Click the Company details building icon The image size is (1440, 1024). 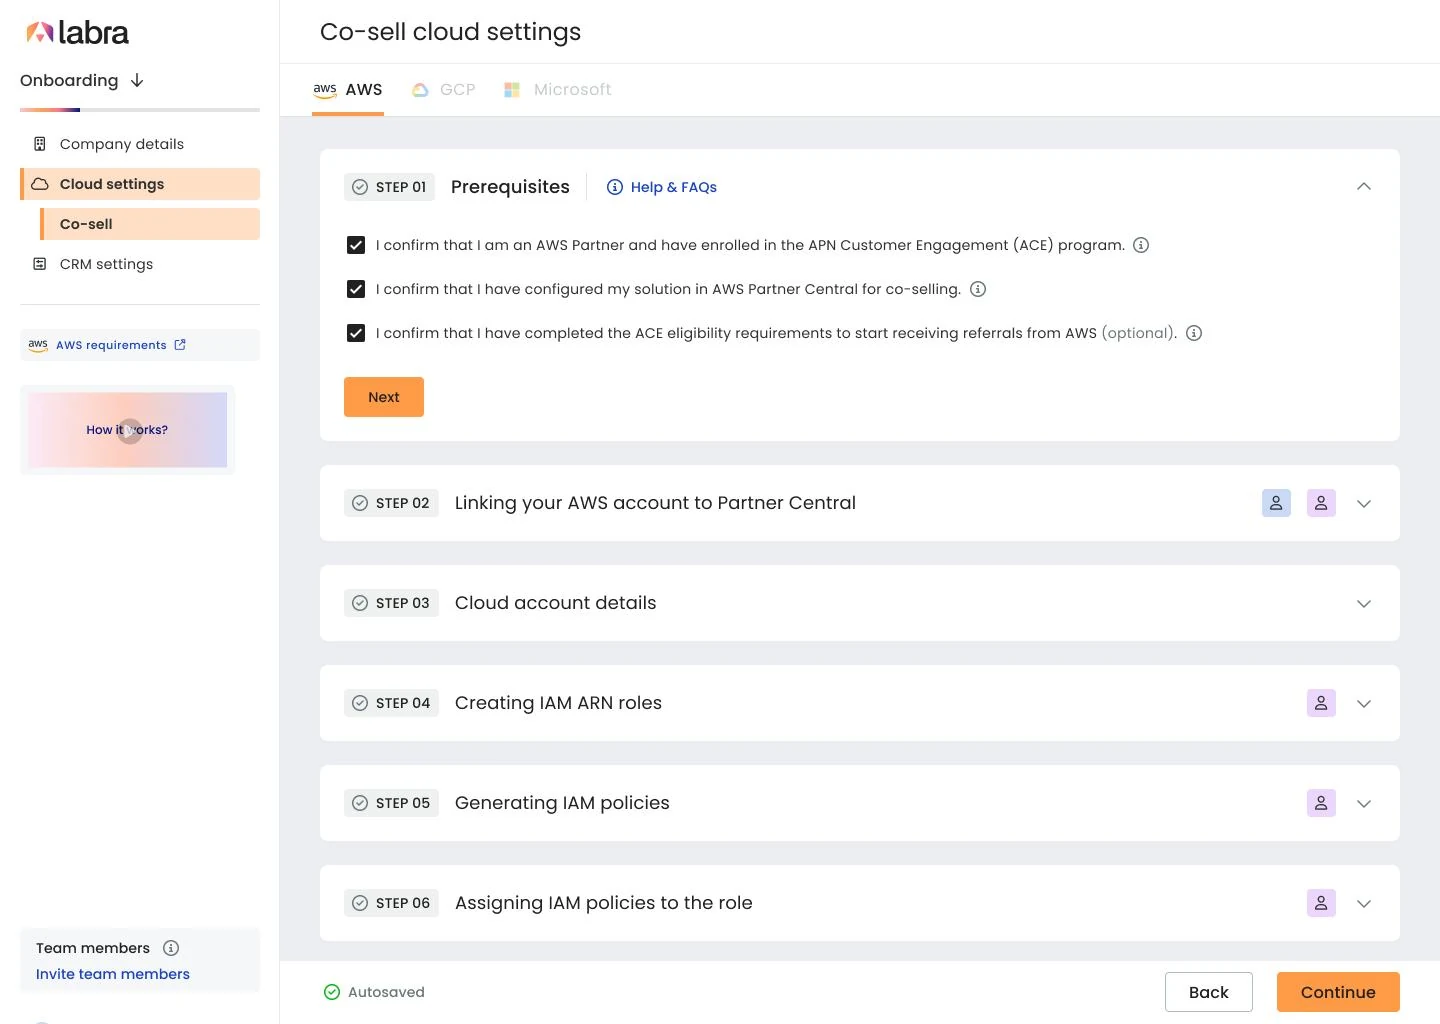pyautogui.click(x=40, y=144)
